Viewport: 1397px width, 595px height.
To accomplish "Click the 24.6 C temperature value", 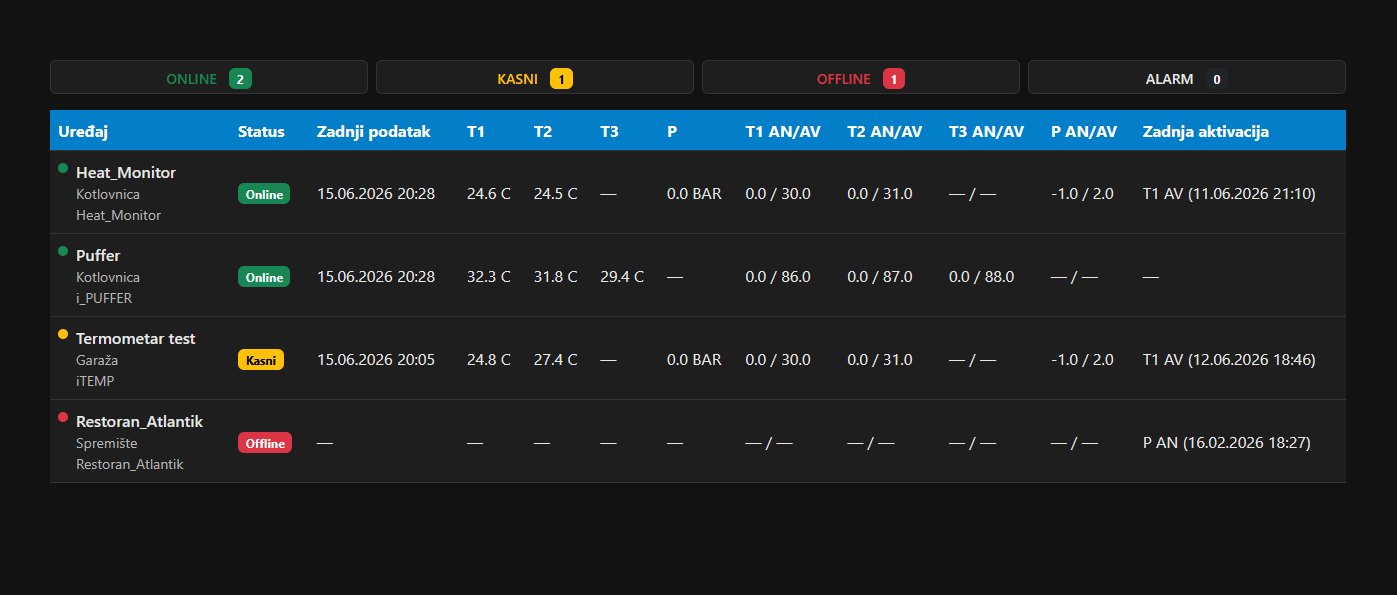I will click(x=489, y=193).
